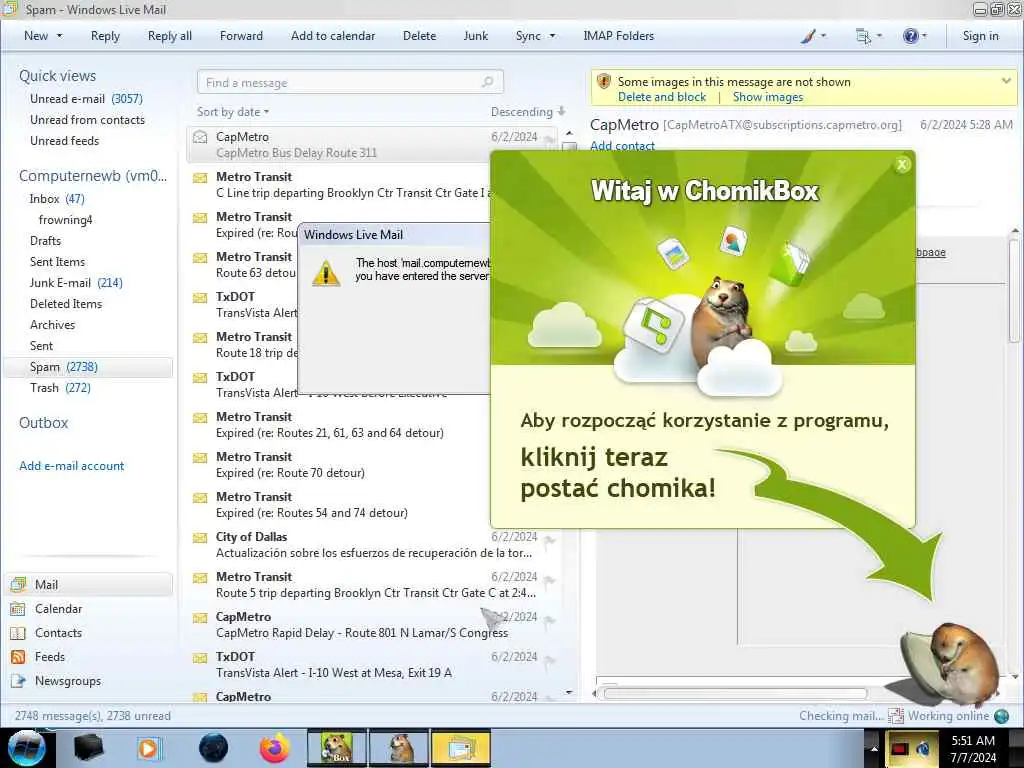Screen dimensions: 1024x768
Task: Show hidden system tray icons
Action: [x=874, y=748]
